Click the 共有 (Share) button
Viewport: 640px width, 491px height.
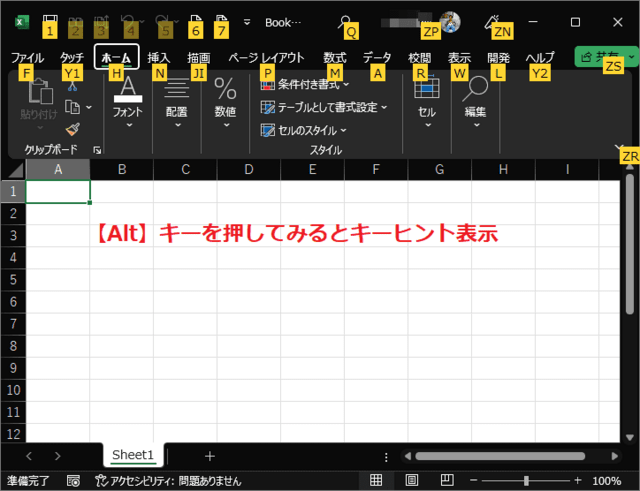(x=599, y=57)
